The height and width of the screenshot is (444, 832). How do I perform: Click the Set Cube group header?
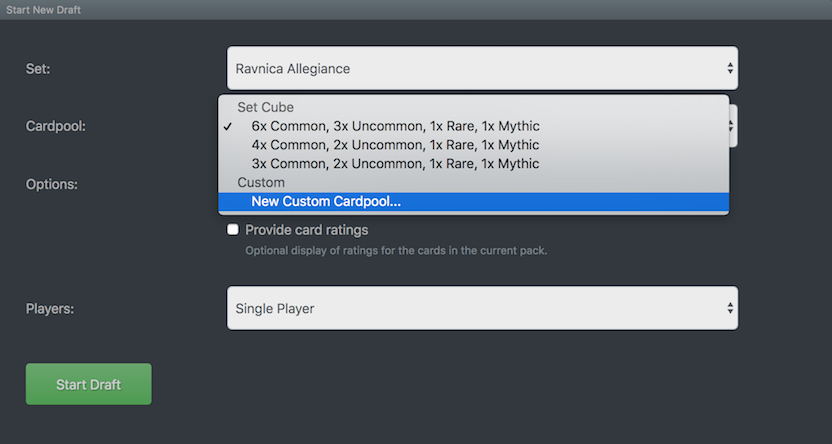265,107
